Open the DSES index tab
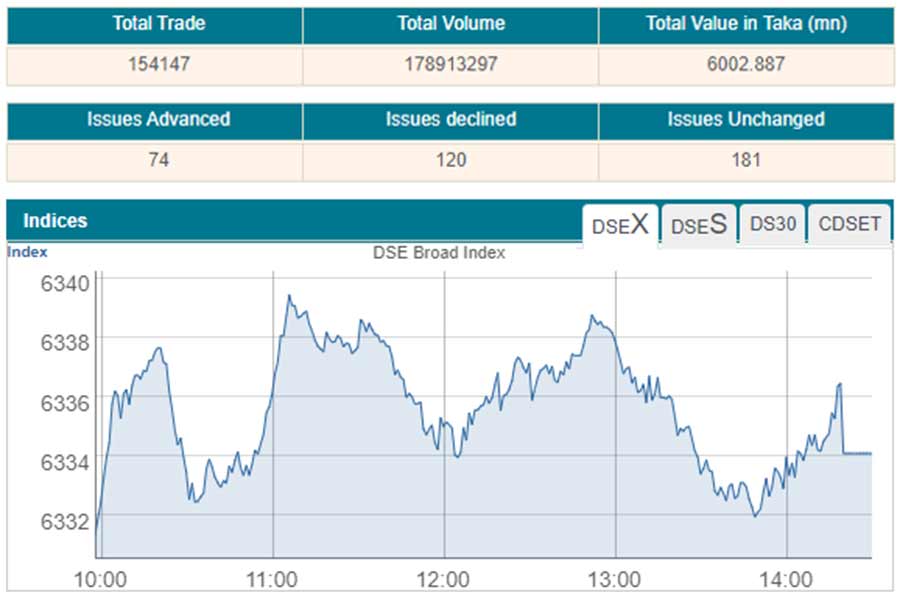This screenshot has height=600, width=900. (697, 225)
